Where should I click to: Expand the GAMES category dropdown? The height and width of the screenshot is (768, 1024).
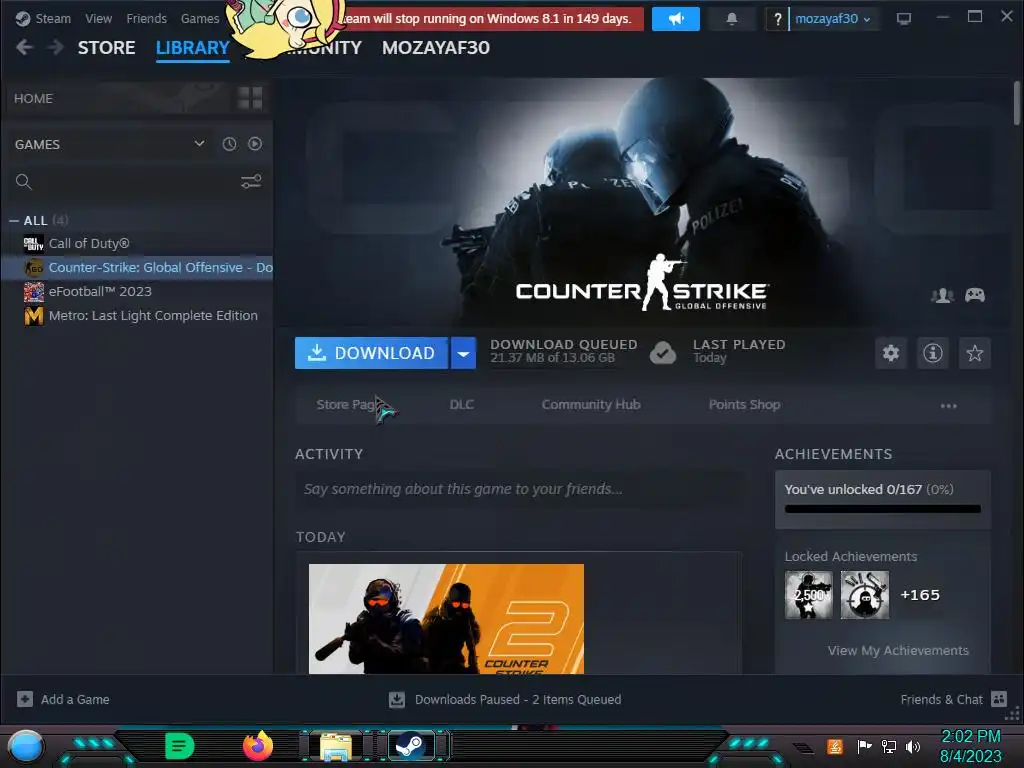point(199,144)
